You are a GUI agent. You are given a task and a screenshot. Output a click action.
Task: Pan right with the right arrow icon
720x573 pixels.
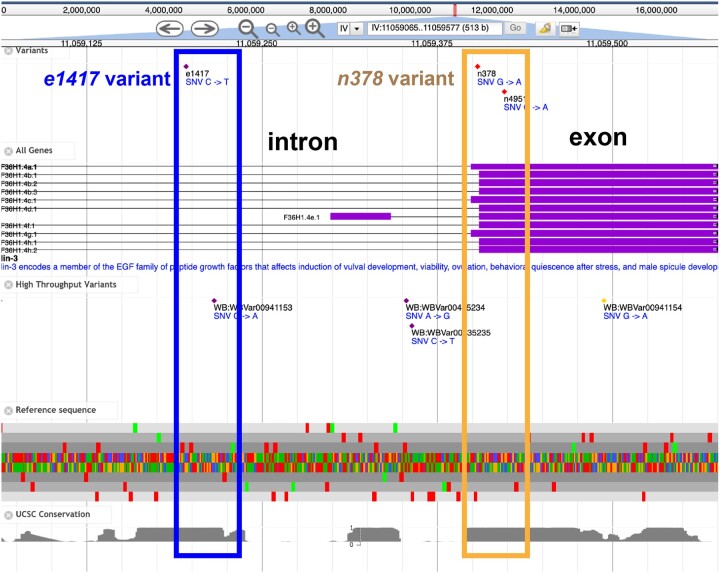click(x=205, y=28)
